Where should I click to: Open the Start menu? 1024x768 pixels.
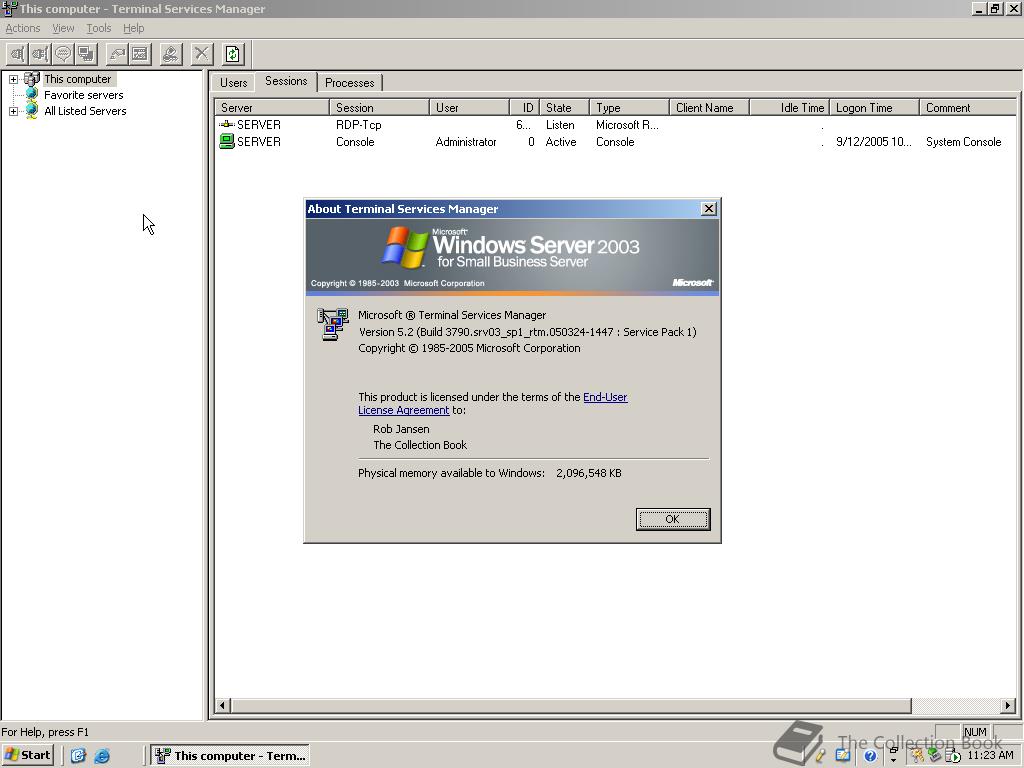[27, 755]
